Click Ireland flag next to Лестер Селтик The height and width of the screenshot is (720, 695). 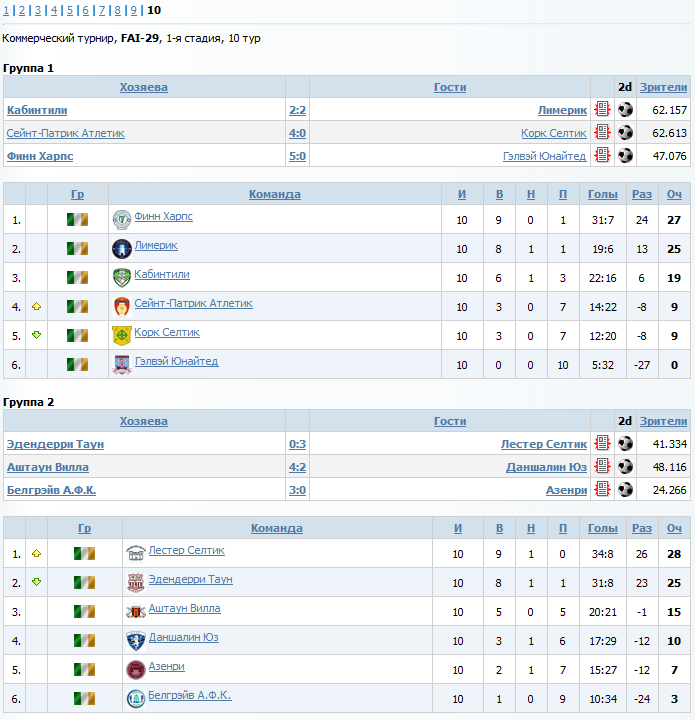pos(84,553)
